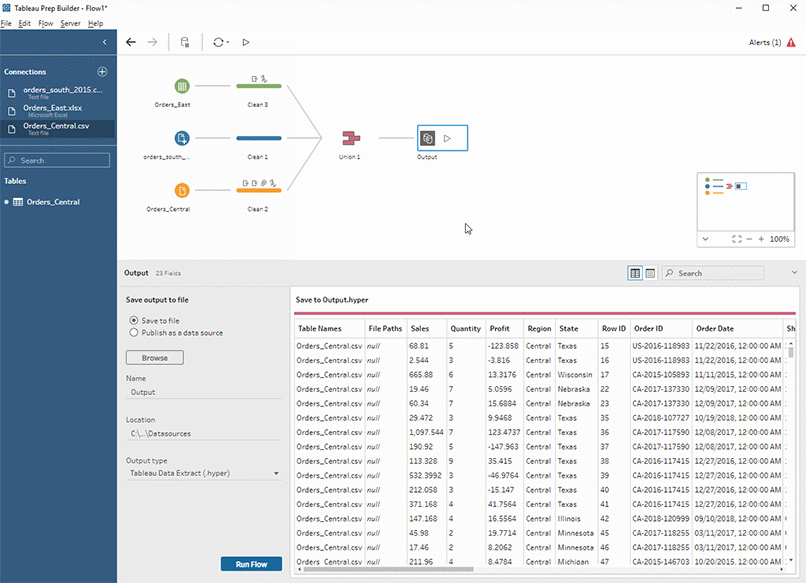
Task: Click the zoom in plus control
Action: coord(761,240)
